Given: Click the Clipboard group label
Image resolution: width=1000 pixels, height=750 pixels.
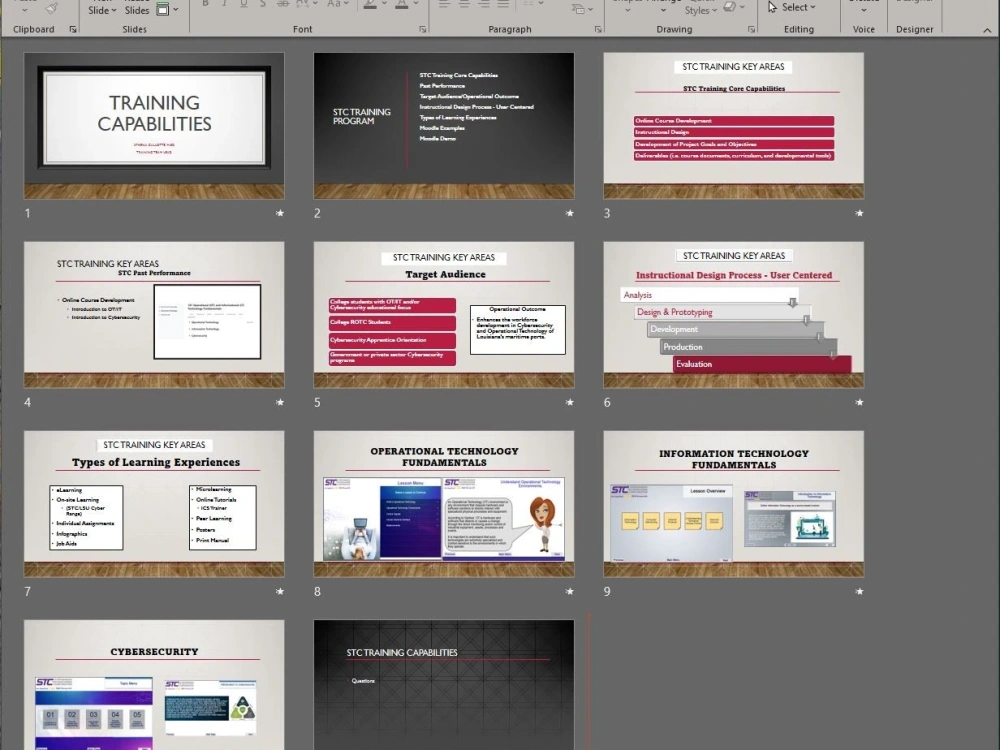Looking at the screenshot, I should click(34, 29).
